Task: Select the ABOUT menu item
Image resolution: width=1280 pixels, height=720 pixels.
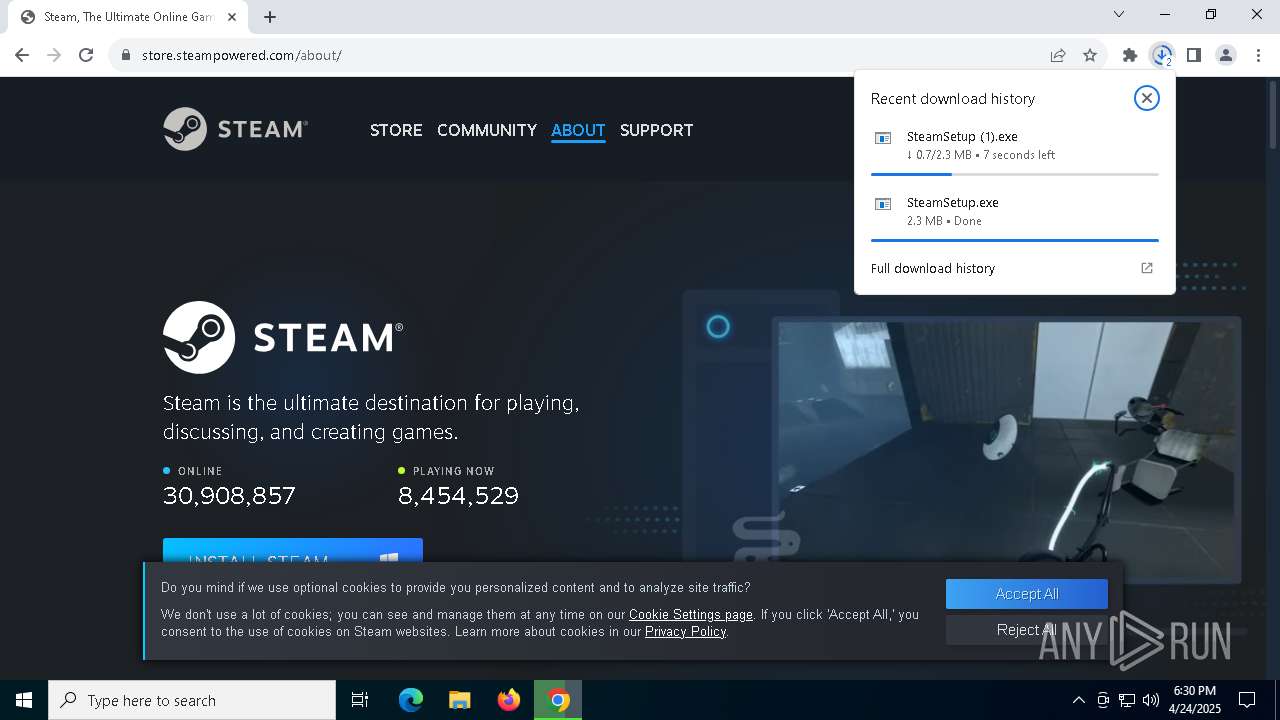Action: (578, 130)
